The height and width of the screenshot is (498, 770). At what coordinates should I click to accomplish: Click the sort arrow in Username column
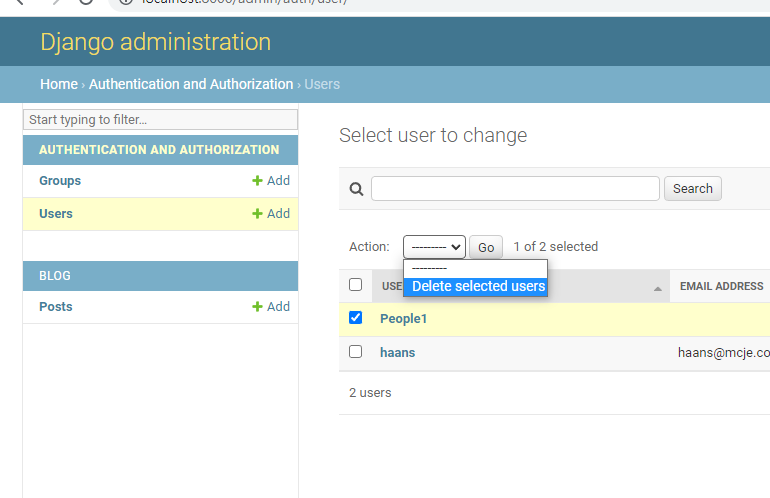[x=658, y=289]
